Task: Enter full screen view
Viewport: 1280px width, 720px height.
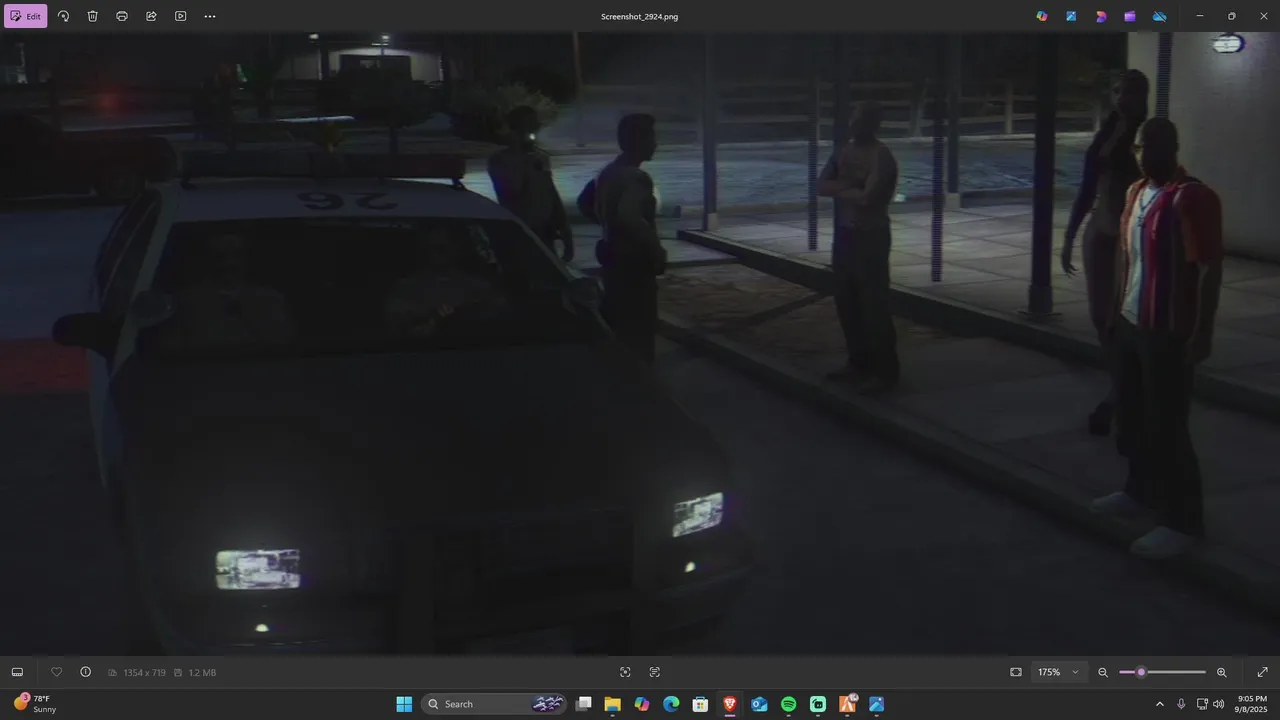Action: [1262, 672]
